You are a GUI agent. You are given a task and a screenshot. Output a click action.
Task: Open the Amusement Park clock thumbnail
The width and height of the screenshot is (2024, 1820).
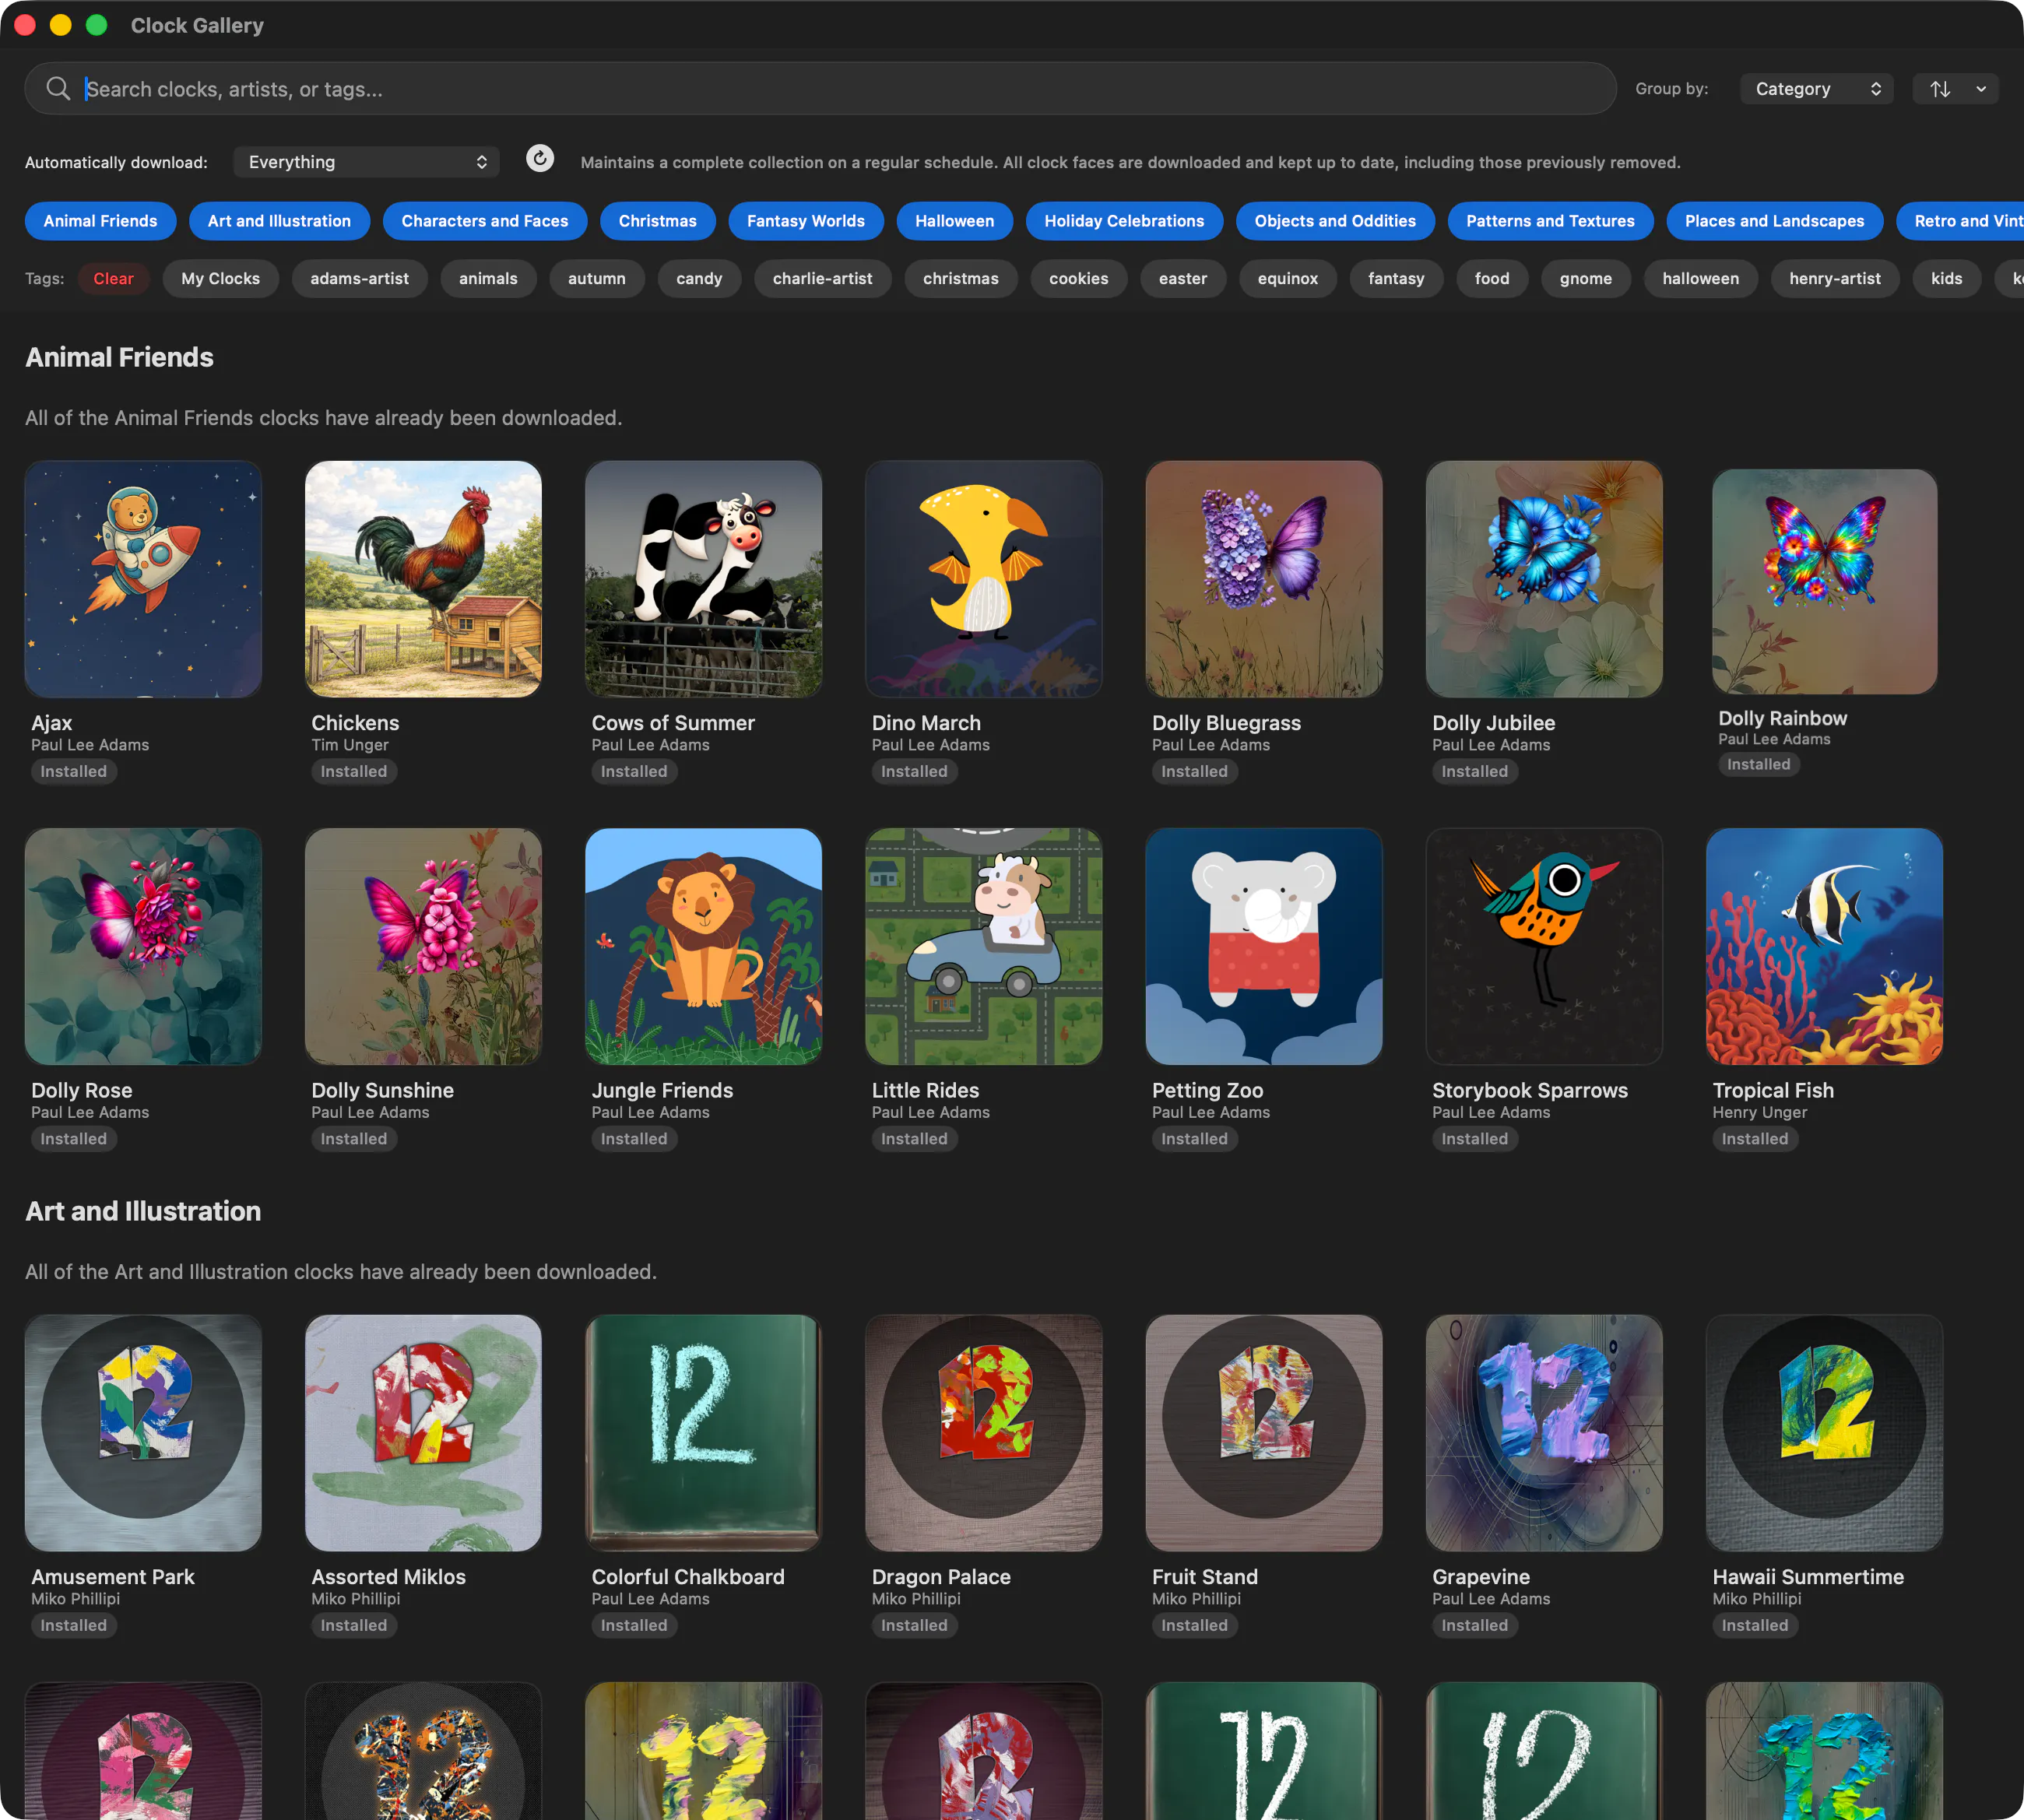tap(143, 1433)
